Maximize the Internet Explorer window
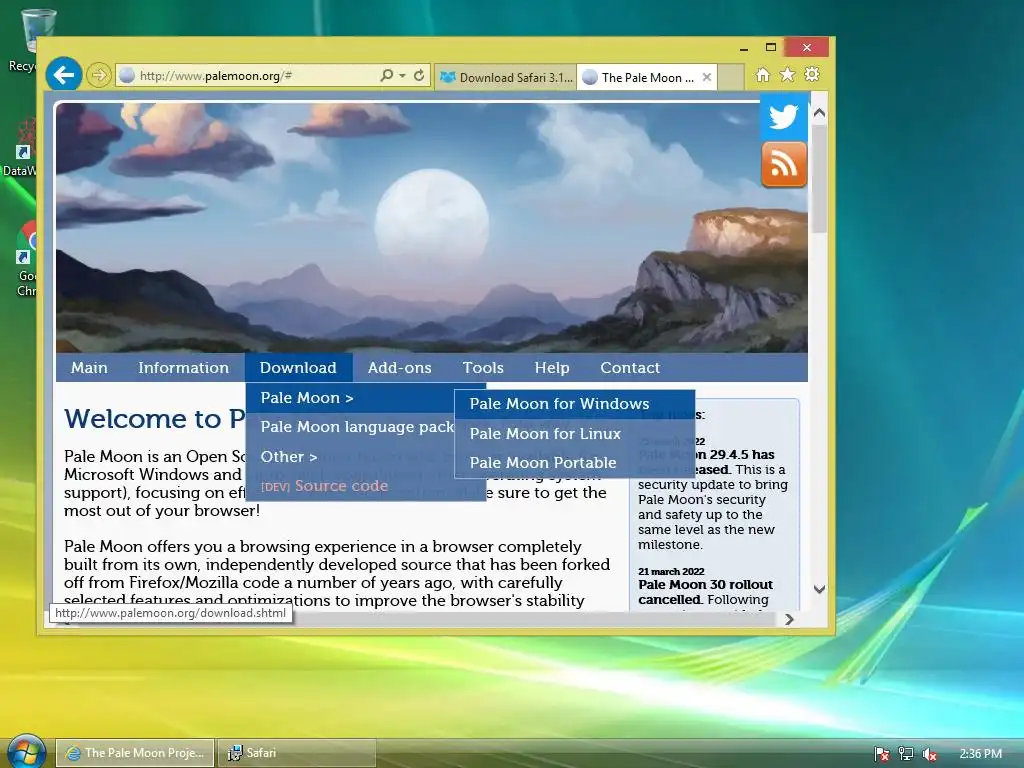1024x768 pixels. [x=771, y=48]
